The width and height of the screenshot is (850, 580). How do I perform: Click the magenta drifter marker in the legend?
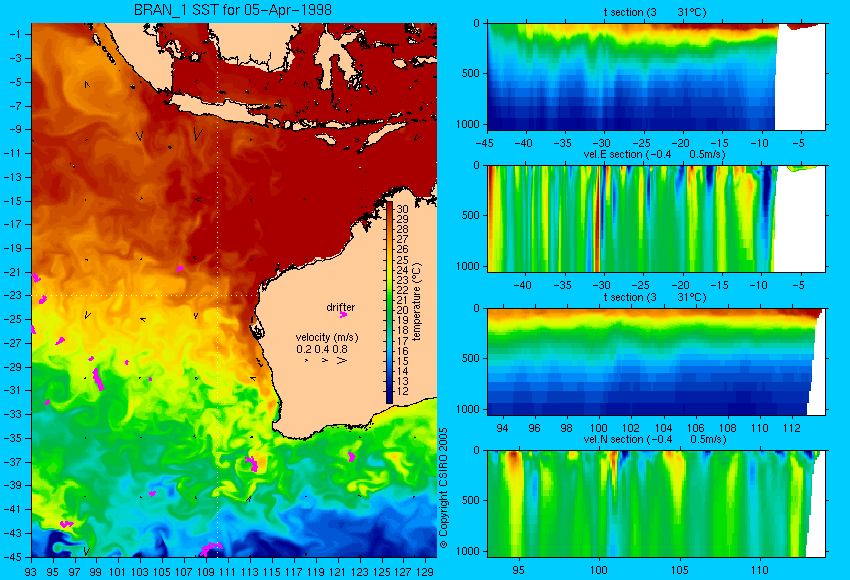coord(343,314)
